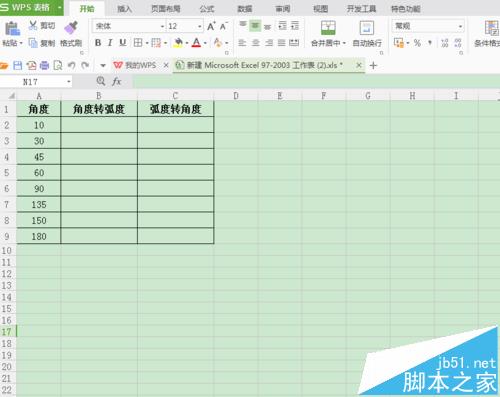Click the justify alignment icon
500x397 pixels.
(282, 43)
